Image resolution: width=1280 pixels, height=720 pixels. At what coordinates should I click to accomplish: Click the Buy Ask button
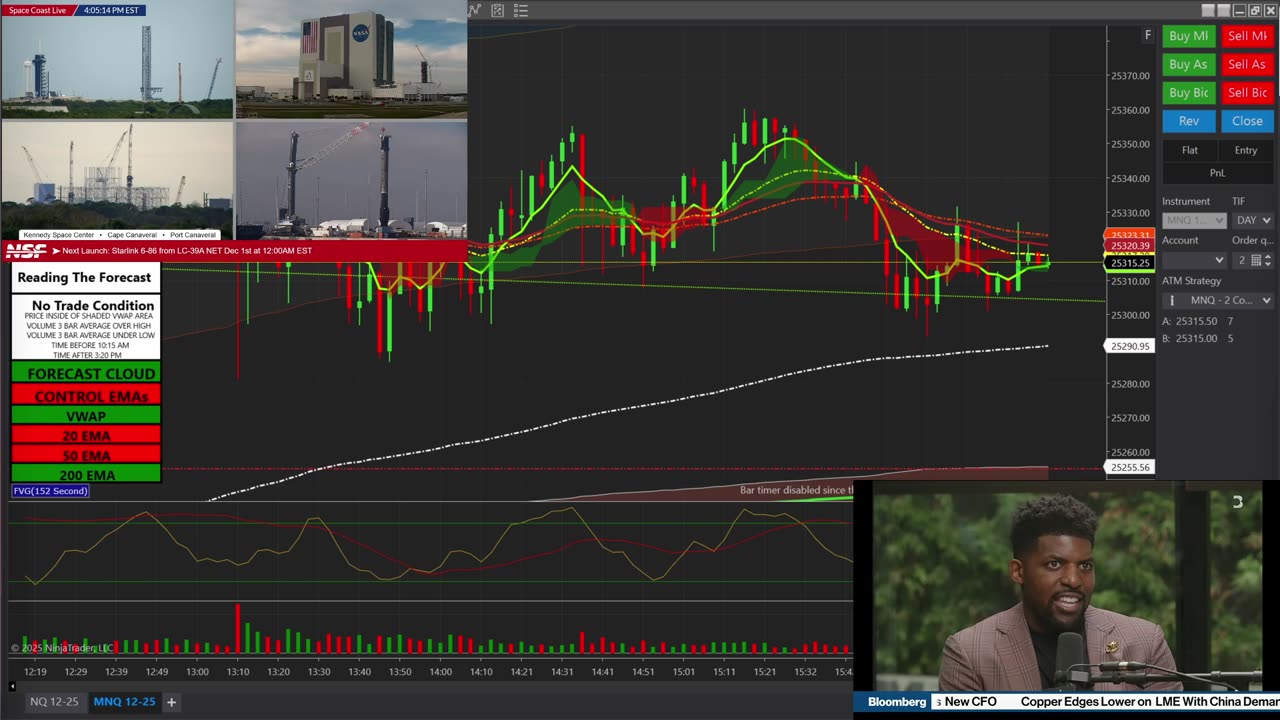click(x=1189, y=64)
